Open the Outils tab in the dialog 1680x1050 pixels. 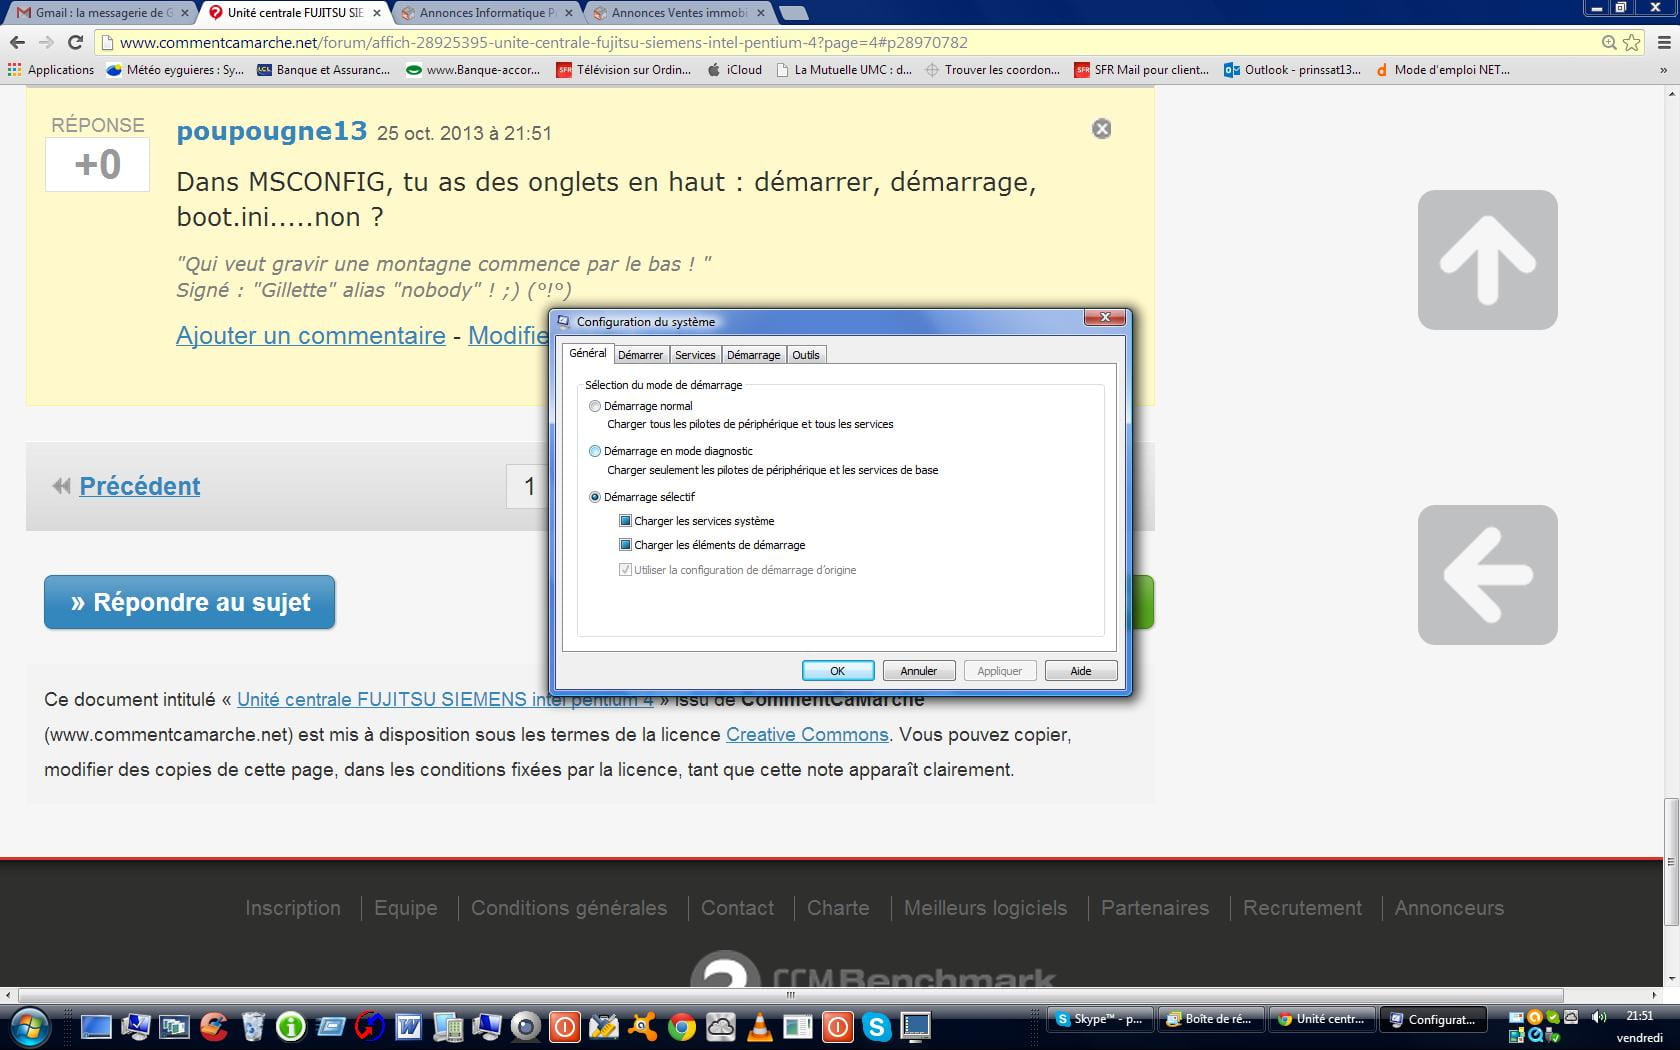(x=805, y=355)
